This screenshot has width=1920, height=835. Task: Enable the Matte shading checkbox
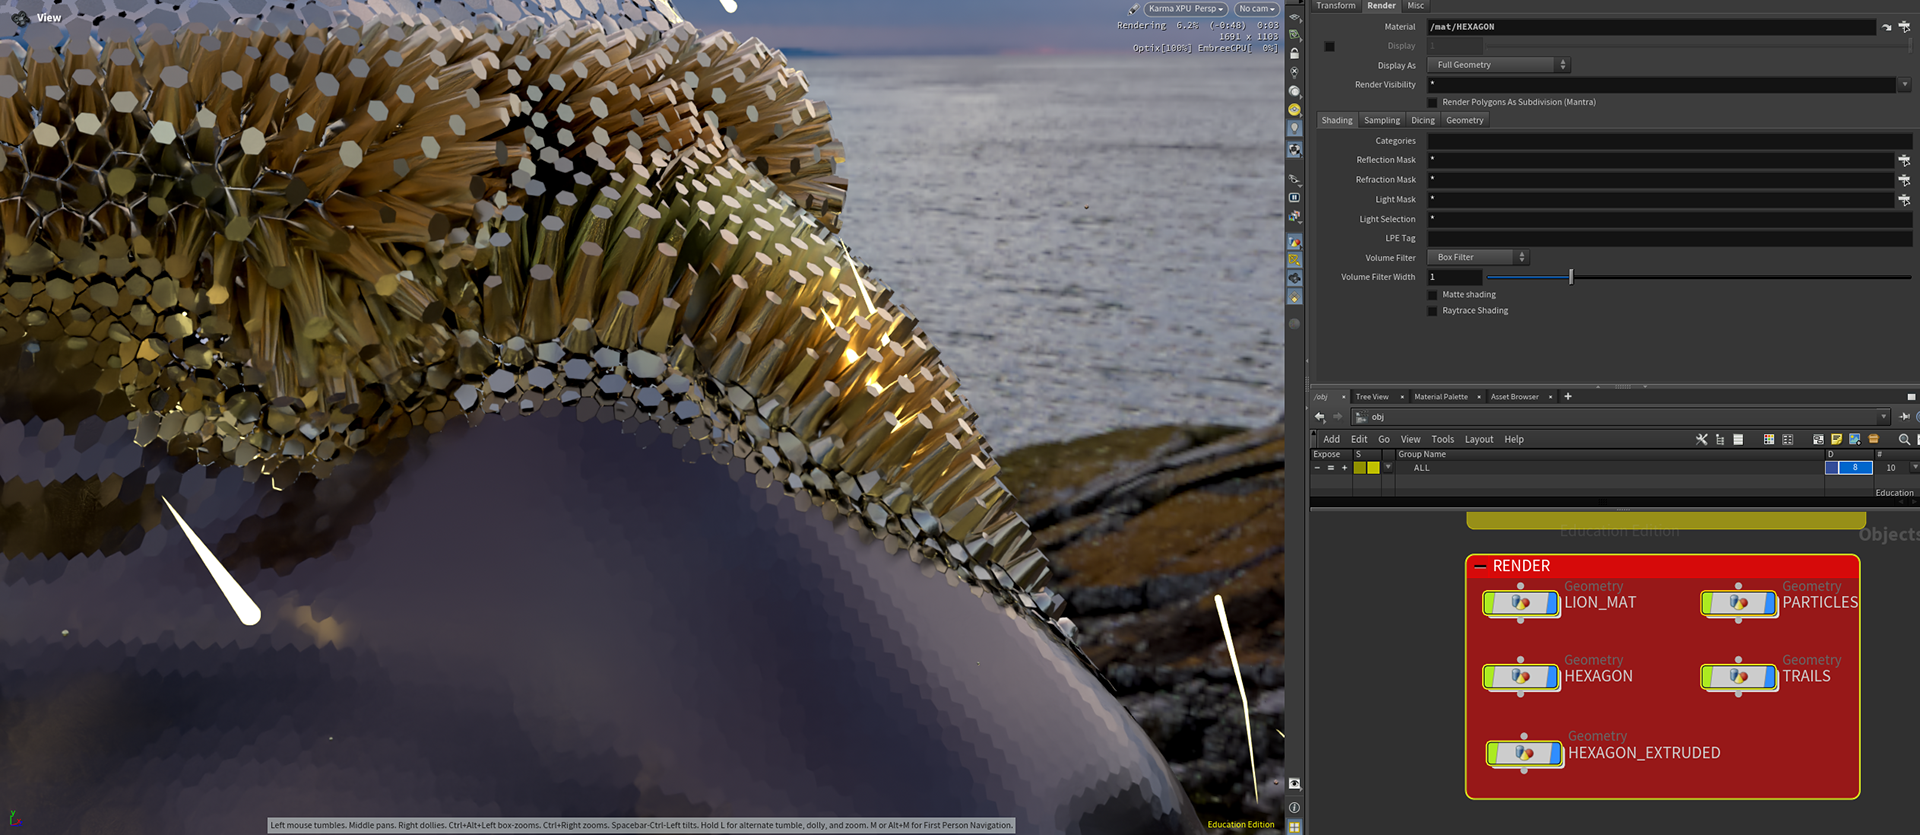point(1432,295)
